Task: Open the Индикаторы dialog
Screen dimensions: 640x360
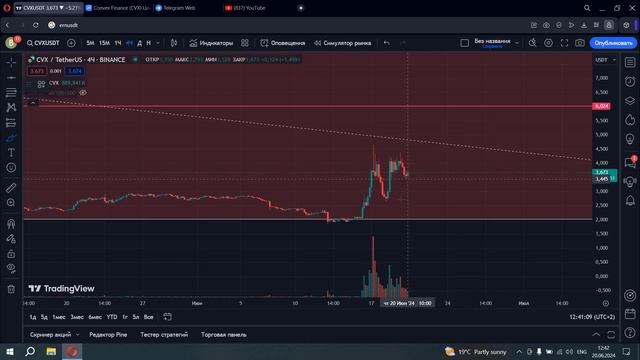Action: pos(211,43)
